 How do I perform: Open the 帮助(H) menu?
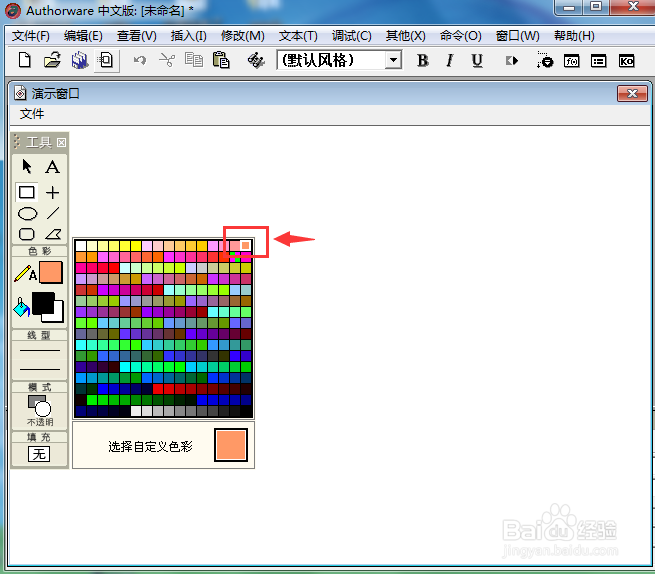pyautogui.click(x=574, y=36)
